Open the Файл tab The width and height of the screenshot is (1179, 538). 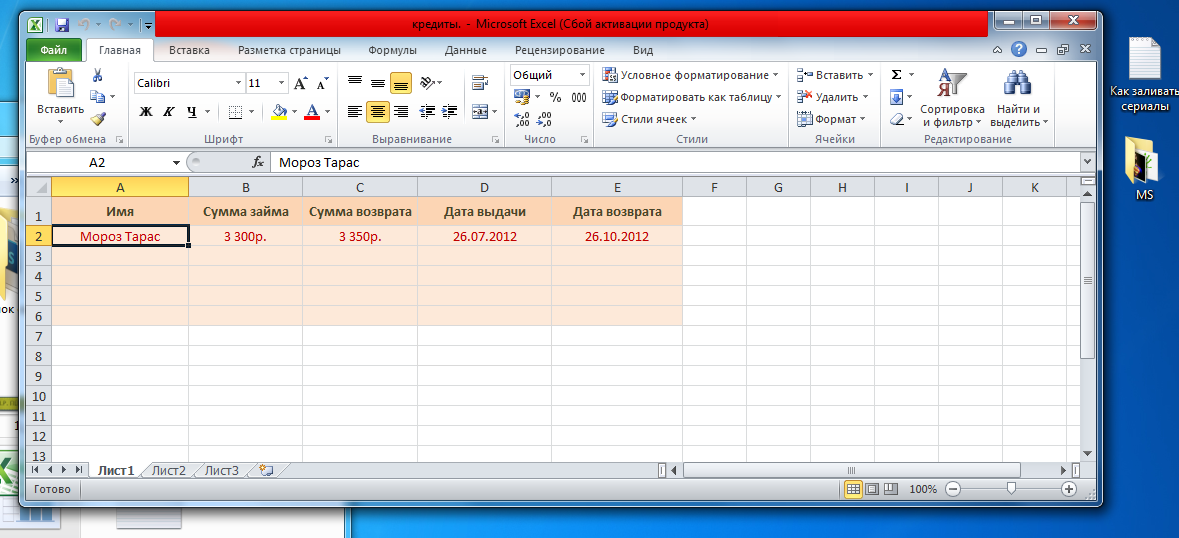[x=53, y=50]
